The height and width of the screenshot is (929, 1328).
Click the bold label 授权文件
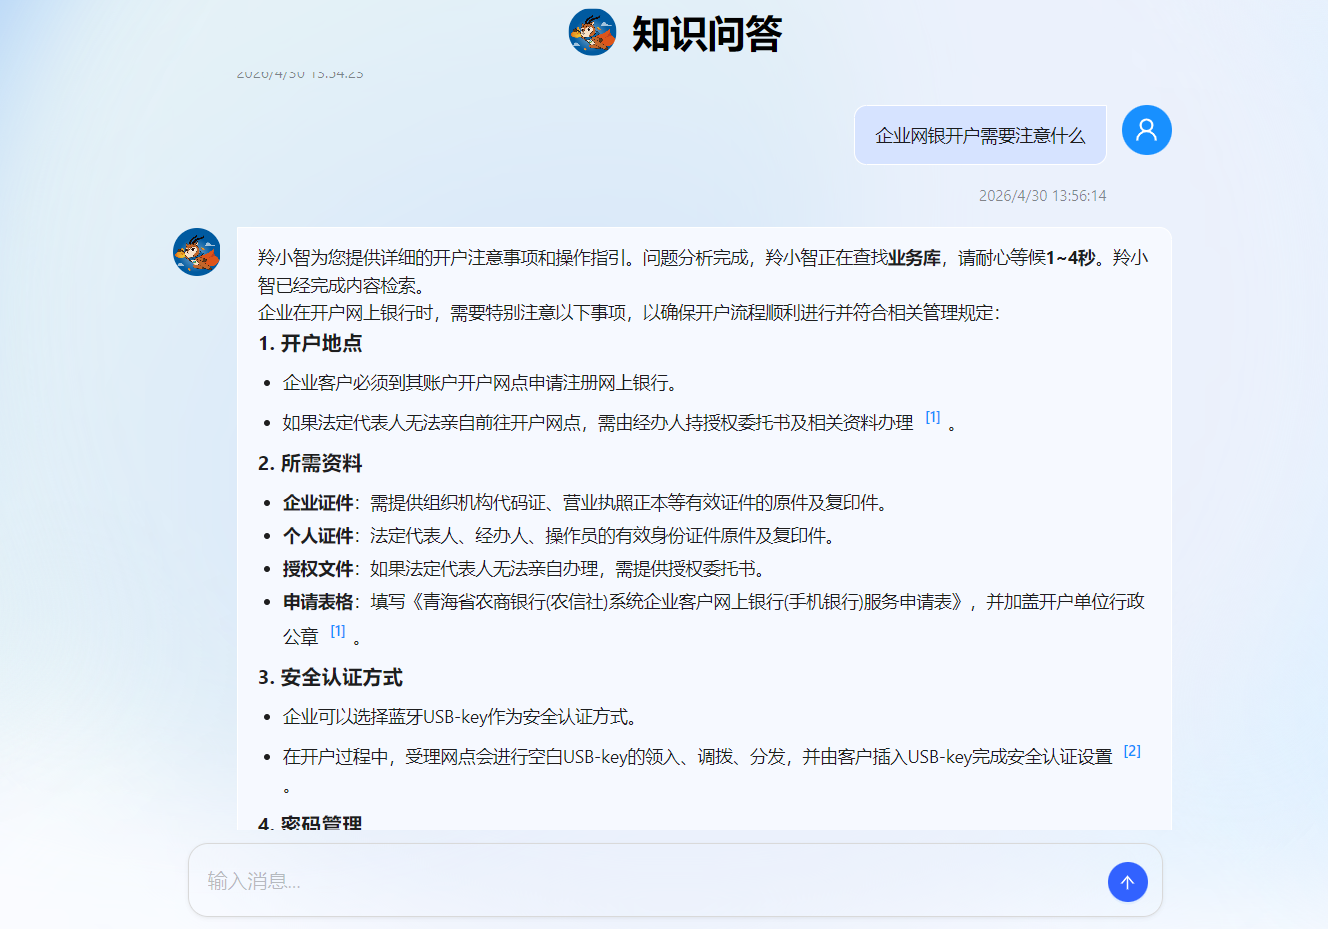click(318, 569)
